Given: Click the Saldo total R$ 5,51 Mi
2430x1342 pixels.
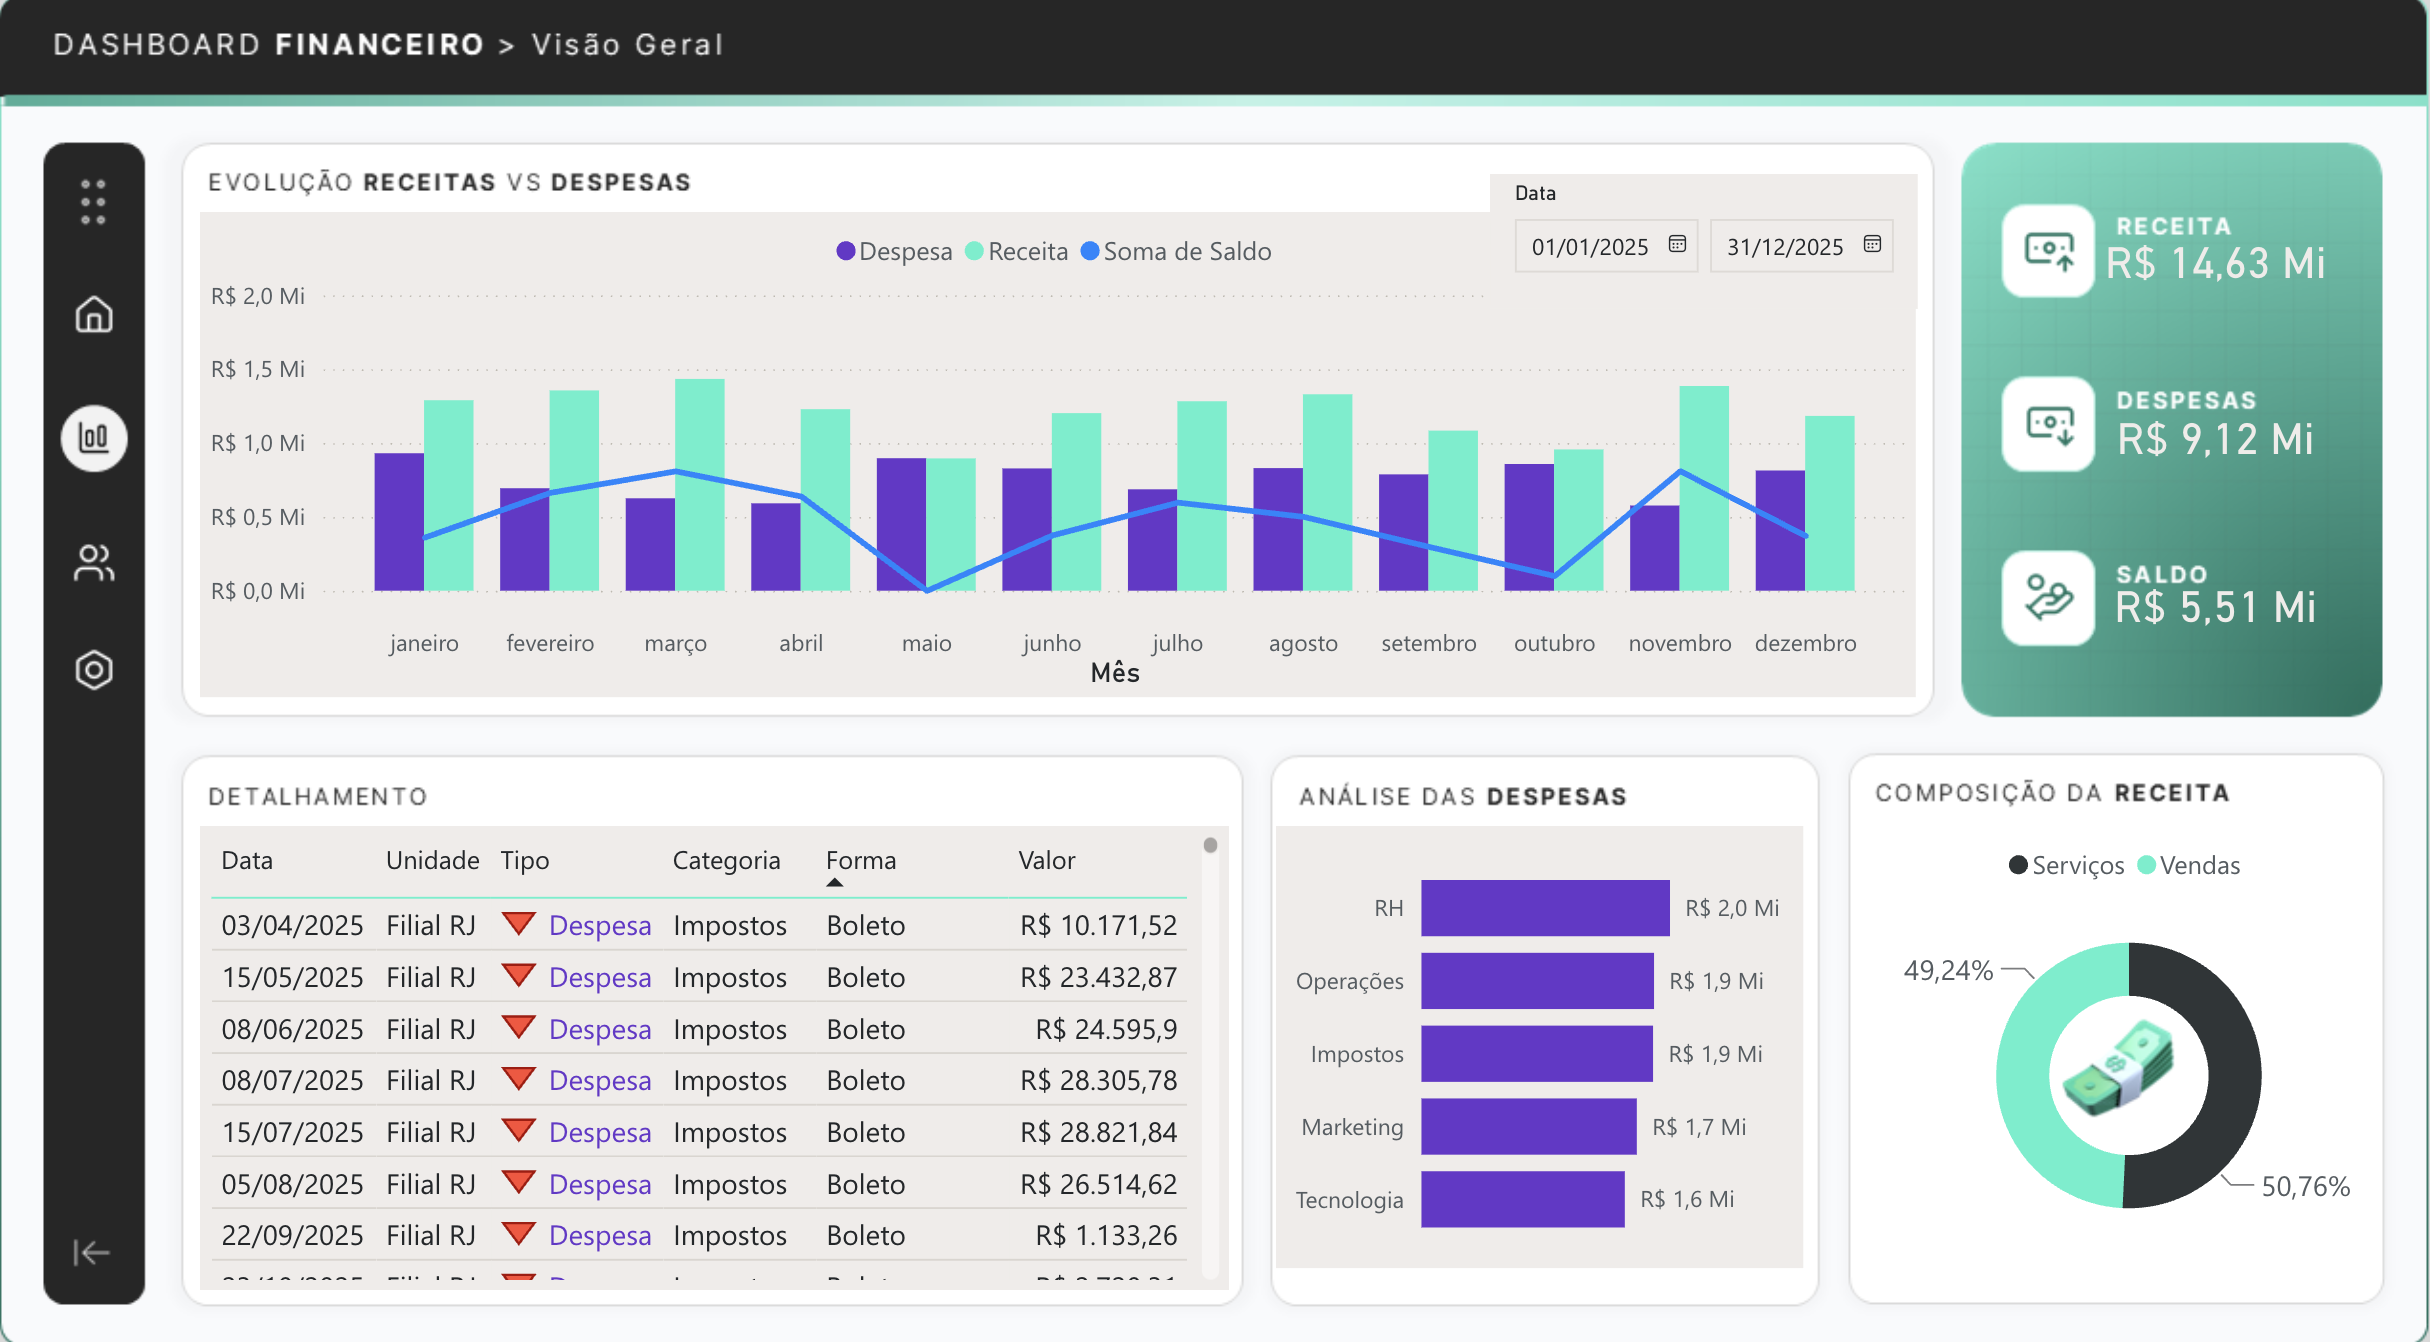Looking at the screenshot, I should tap(2216, 607).
